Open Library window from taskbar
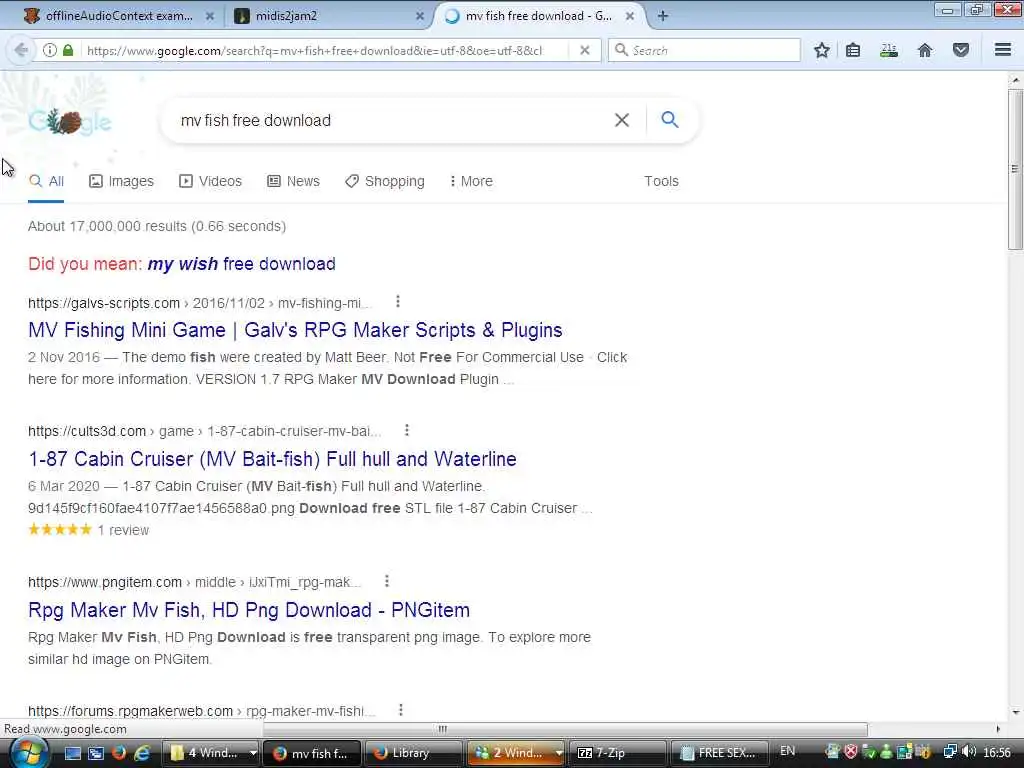 [413, 753]
